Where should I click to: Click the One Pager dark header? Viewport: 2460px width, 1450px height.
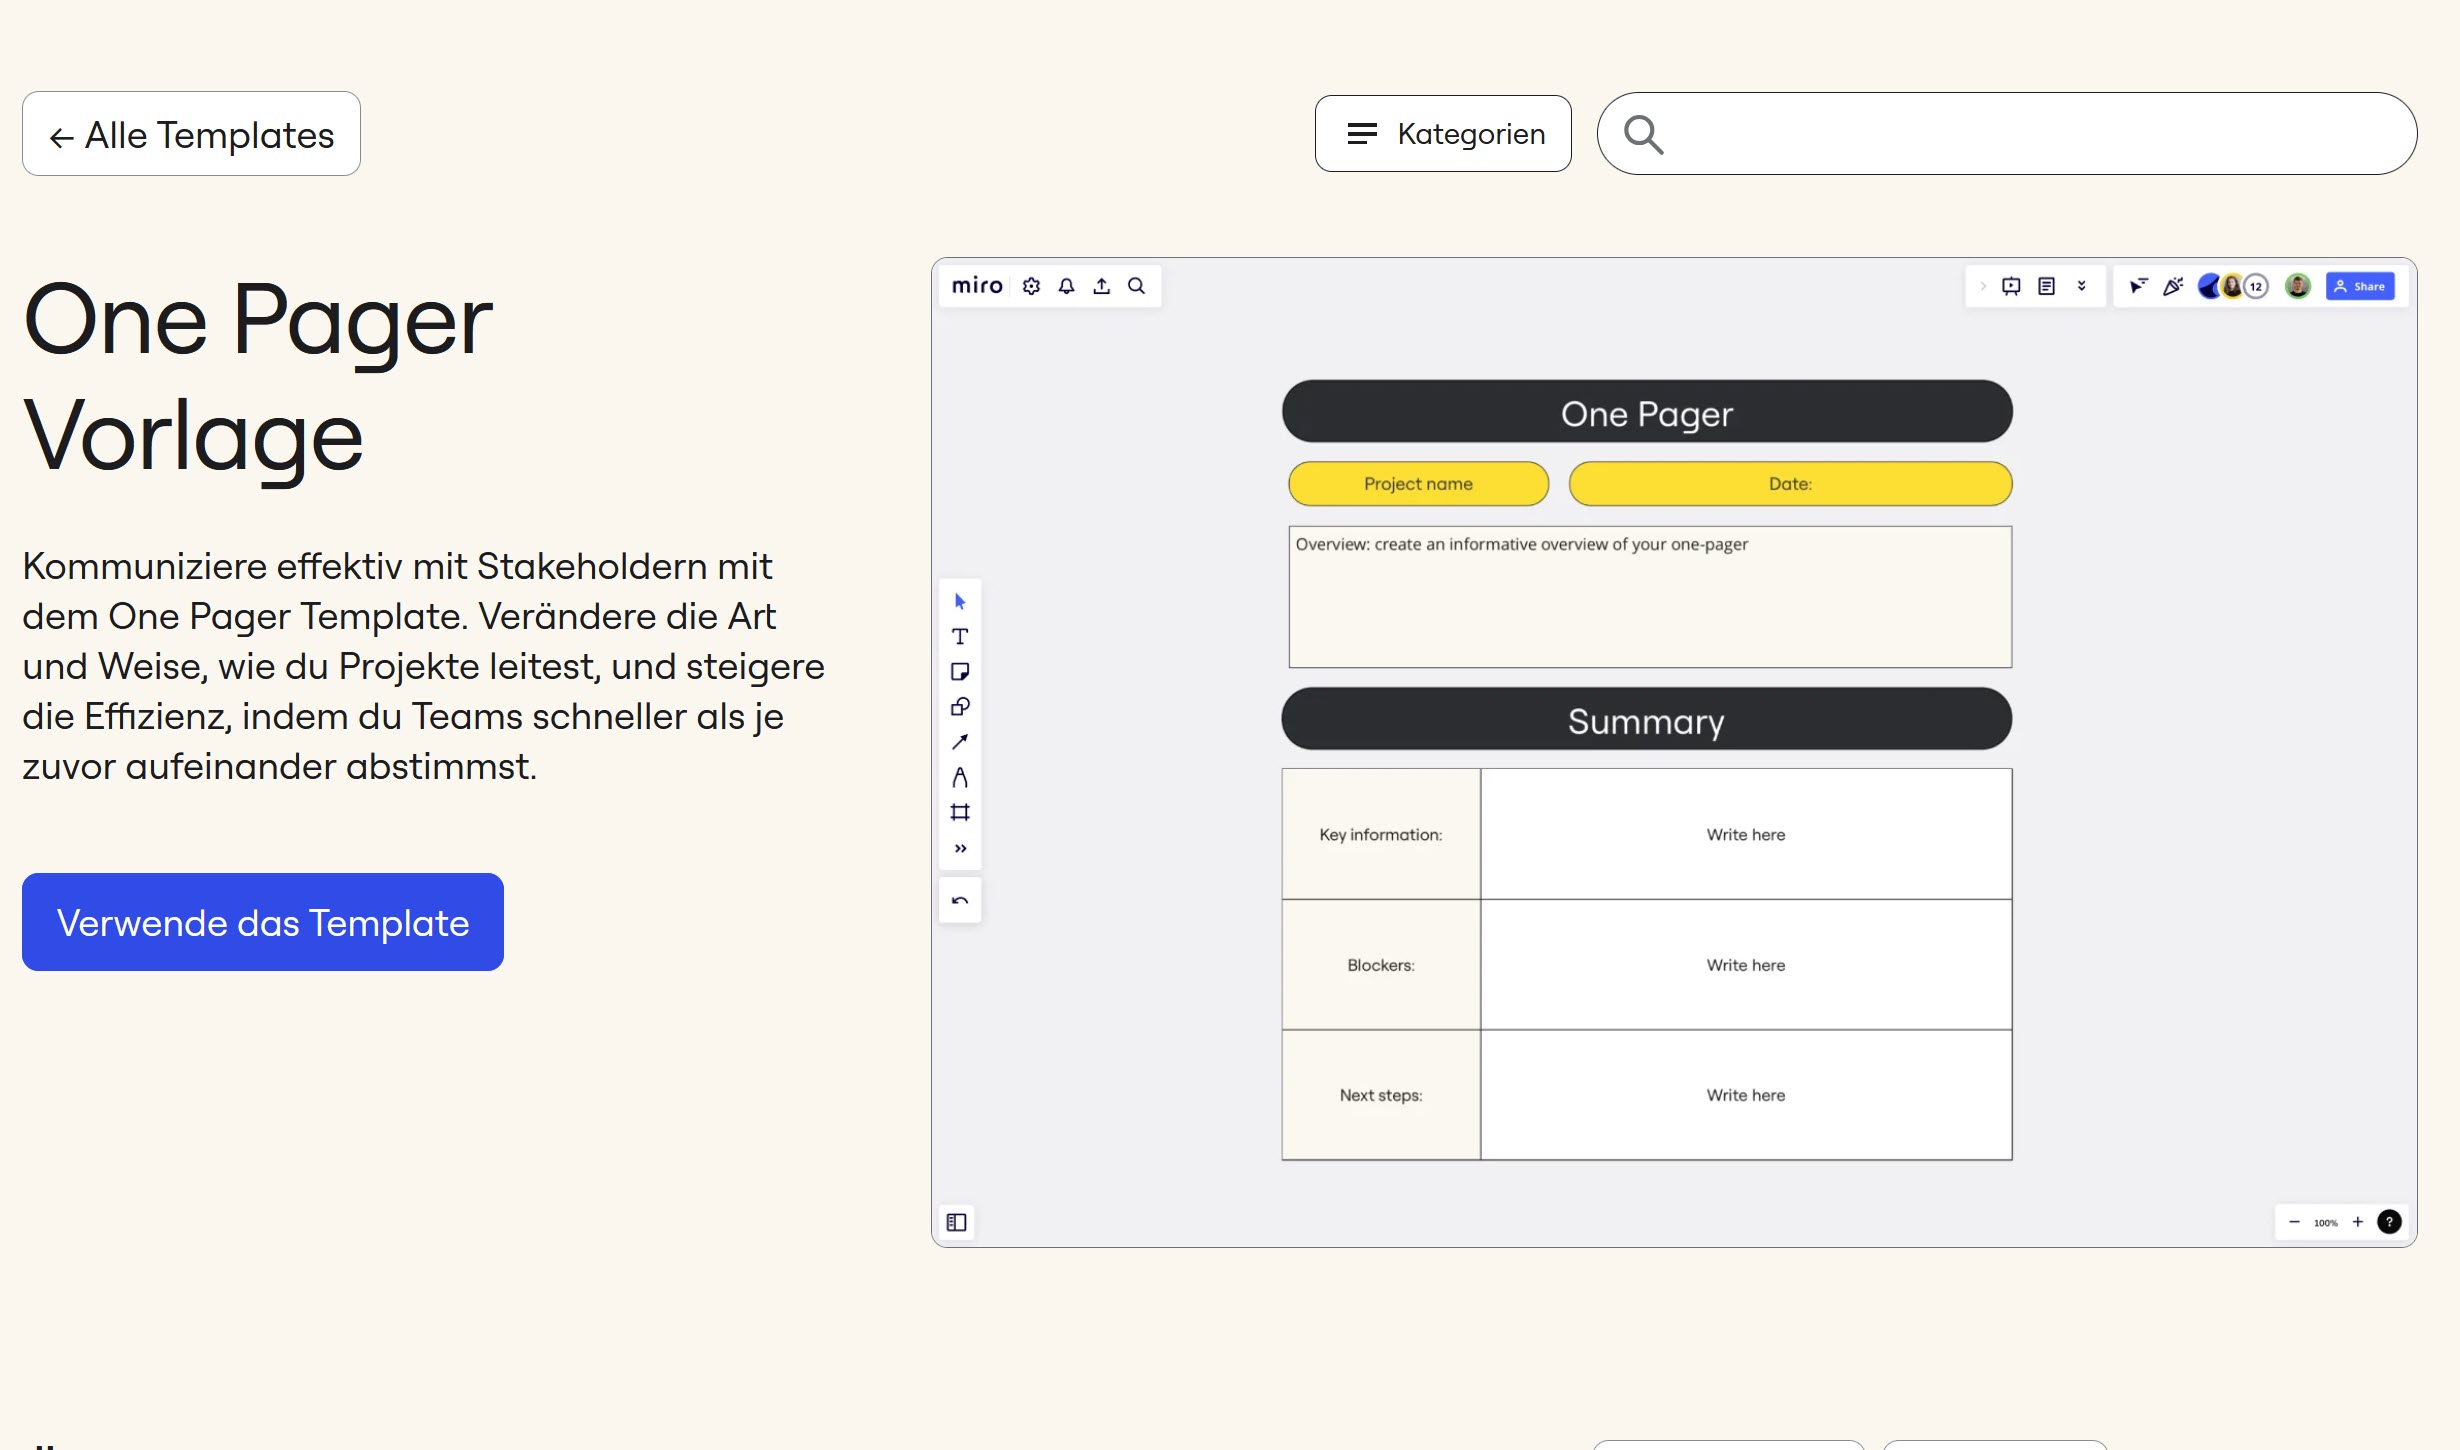point(1647,412)
